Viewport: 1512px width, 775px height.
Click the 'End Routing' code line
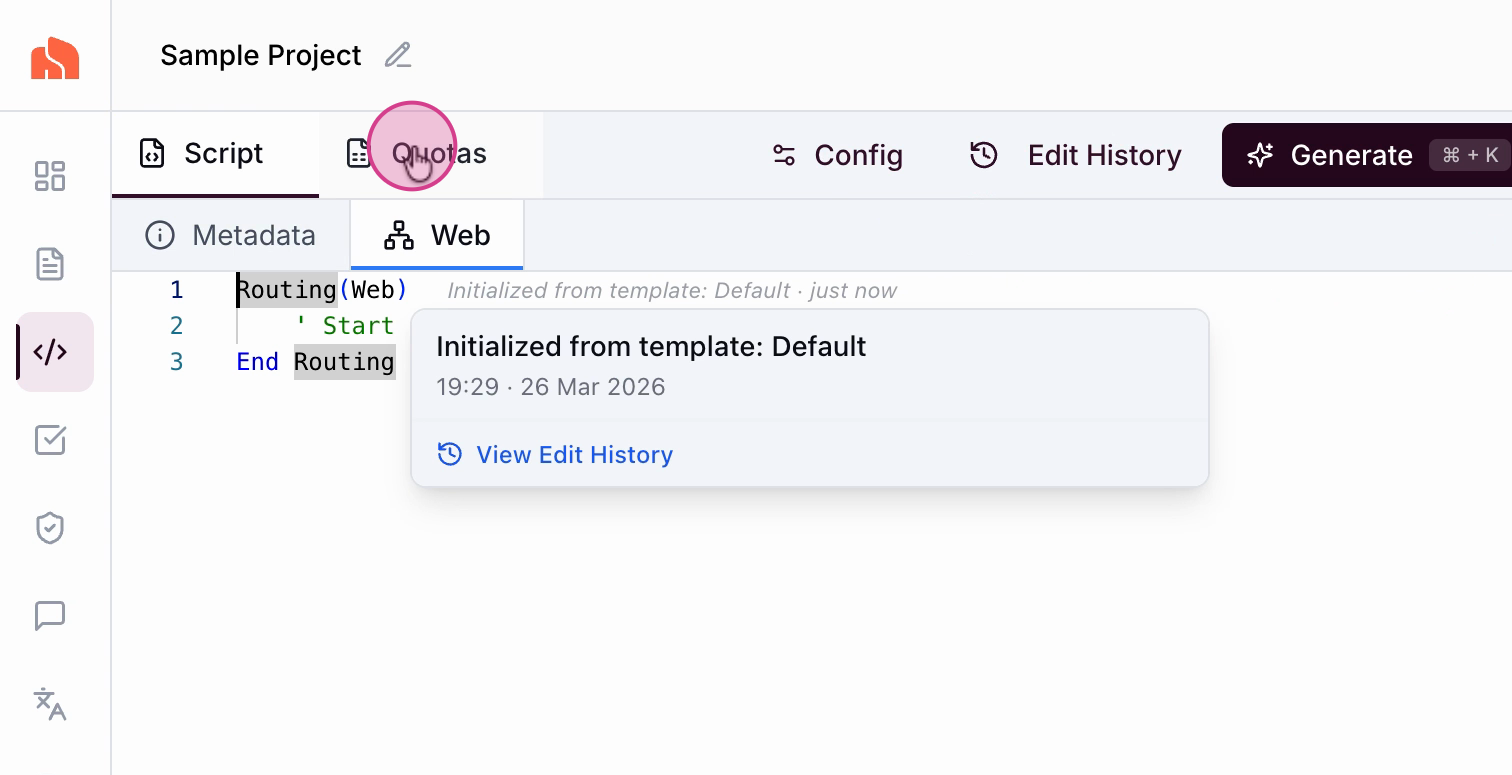pos(315,362)
